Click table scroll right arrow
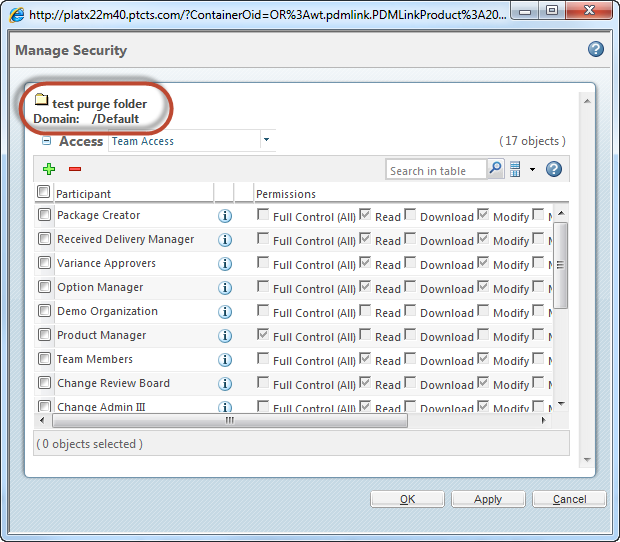This screenshot has height=542, width=620. pos(544,420)
